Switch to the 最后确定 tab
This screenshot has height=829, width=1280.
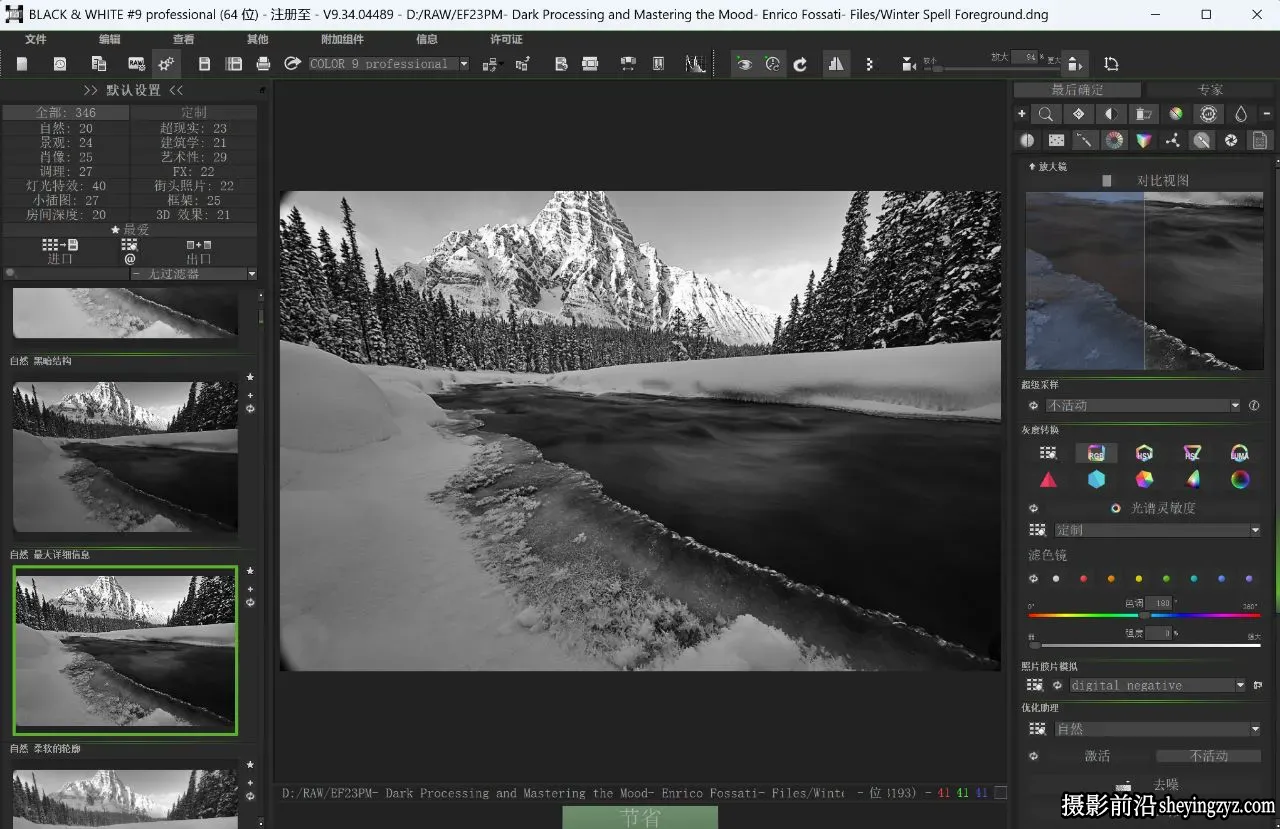coord(1078,90)
